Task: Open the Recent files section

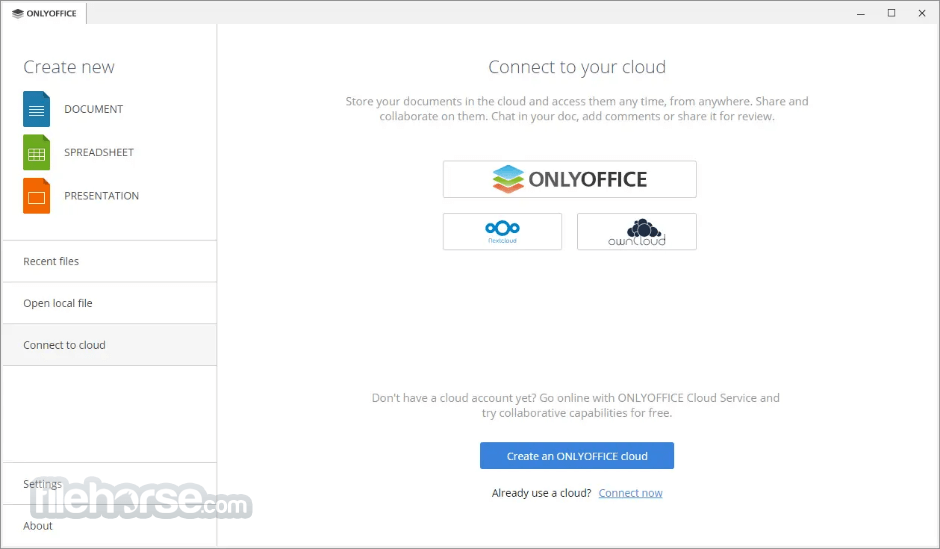Action: (x=109, y=261)
